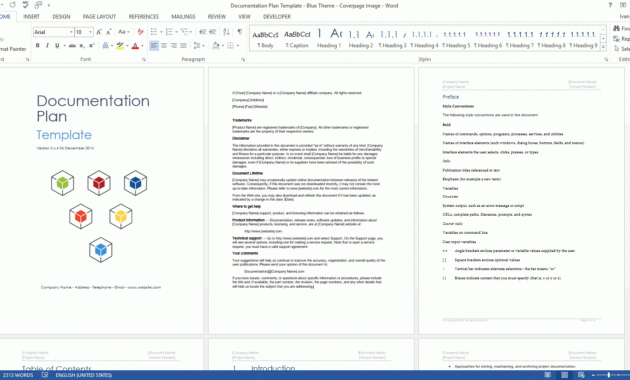Screen dimensions: 630x380
Task: Open the Developer tab
Action: (277, 16)
